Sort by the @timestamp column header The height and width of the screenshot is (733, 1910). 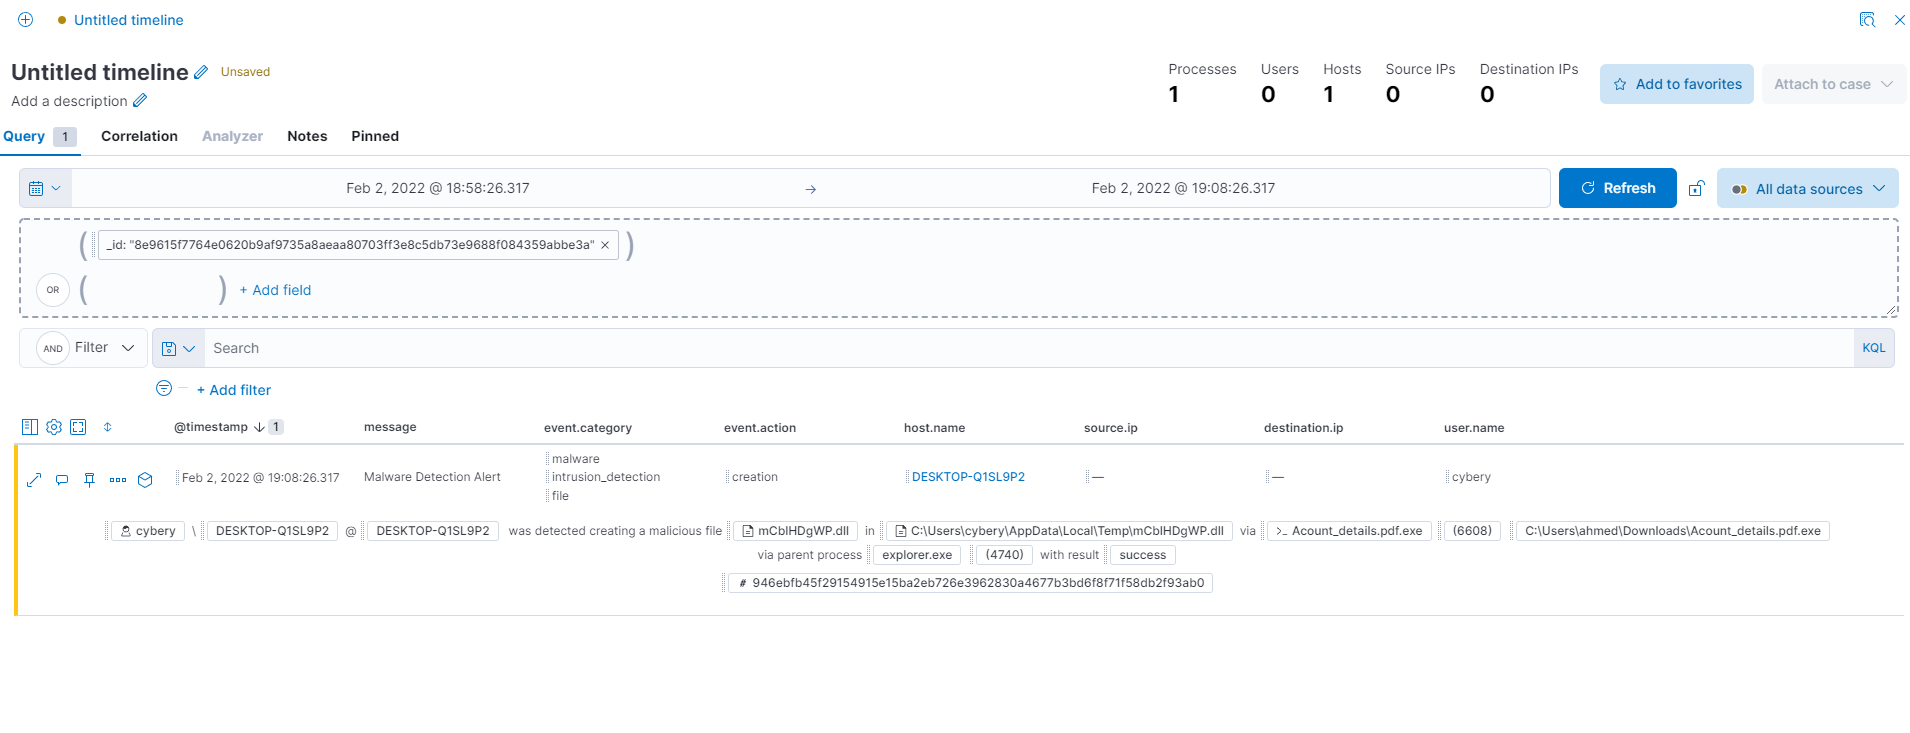(211, 427)
